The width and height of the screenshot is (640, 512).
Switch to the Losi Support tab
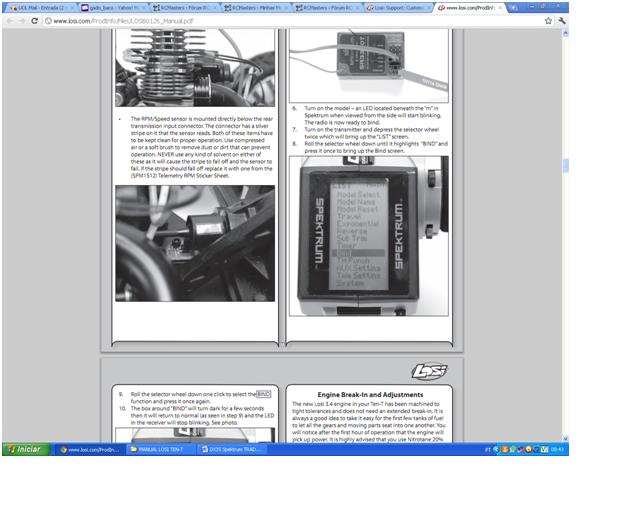(x=399, y=7)
